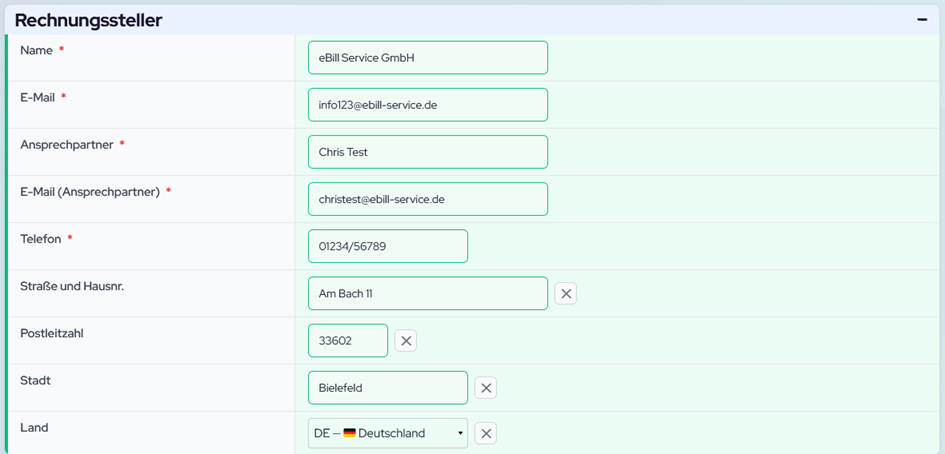Focus the info123@ebill-service.de email field
945x454 pixels.
click(x=427, y=105)
